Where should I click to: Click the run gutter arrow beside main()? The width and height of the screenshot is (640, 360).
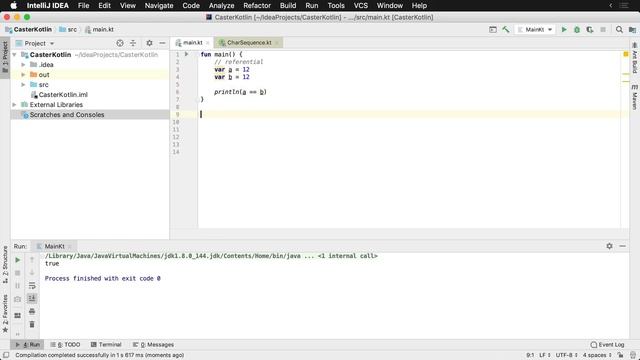[187, 54]
